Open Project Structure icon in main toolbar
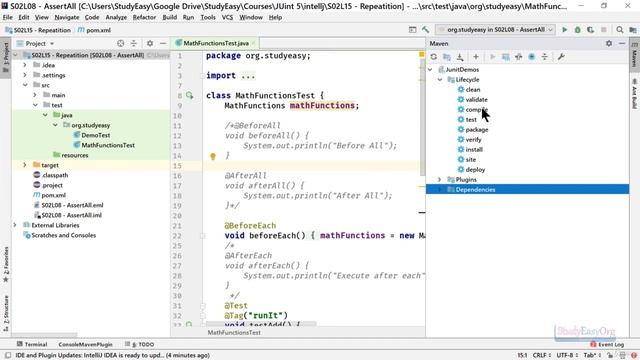 click(x=633, y=30)
